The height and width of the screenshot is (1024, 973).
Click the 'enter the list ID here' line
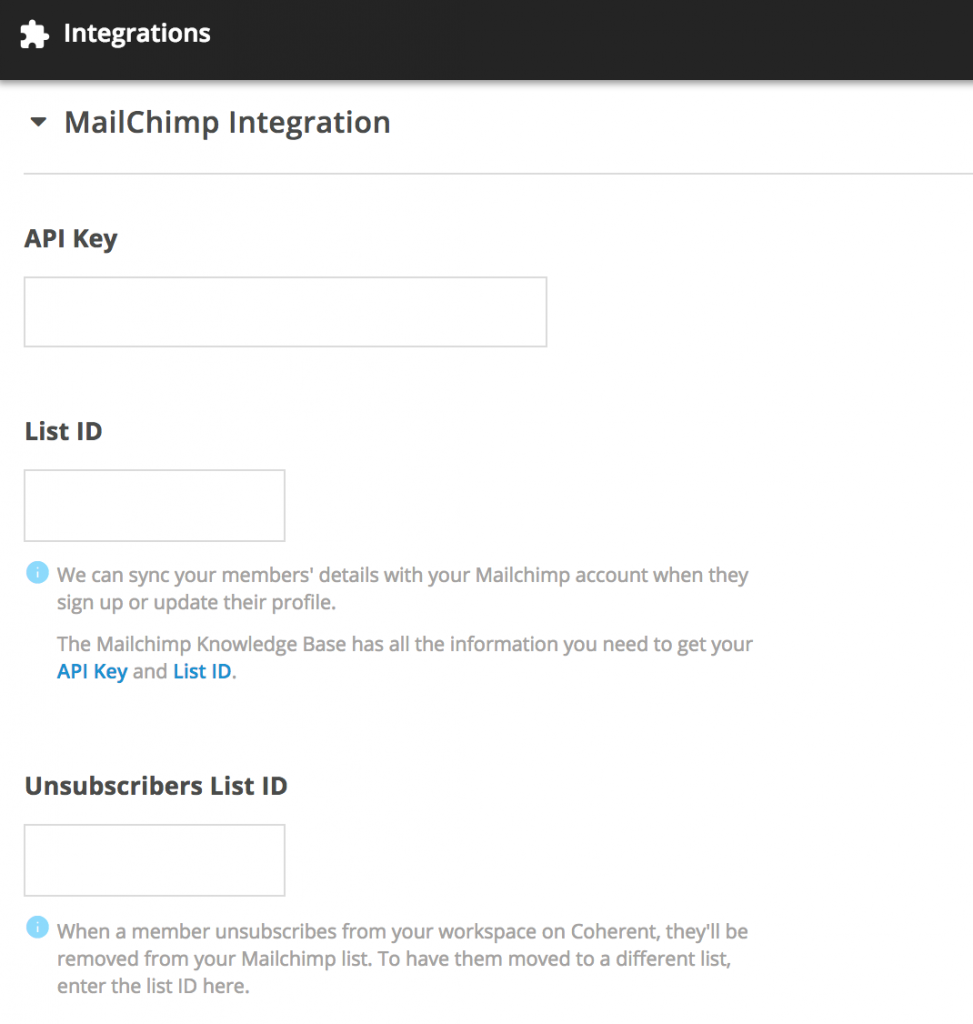(x=153, y=985)
